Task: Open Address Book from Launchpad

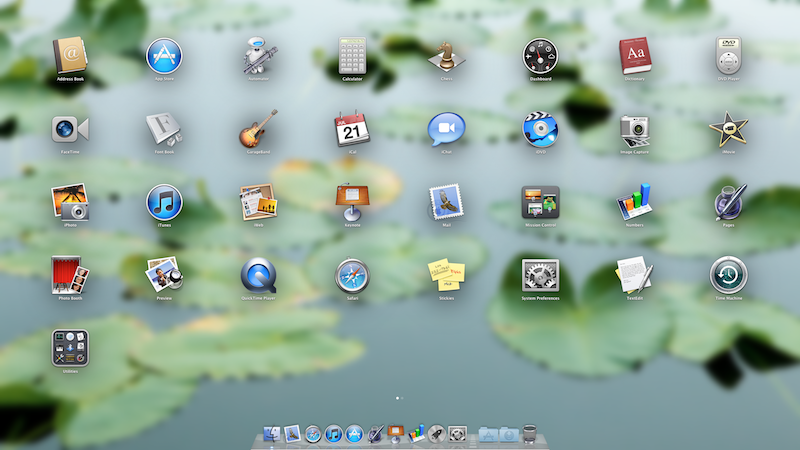Action: pos(70,55)
